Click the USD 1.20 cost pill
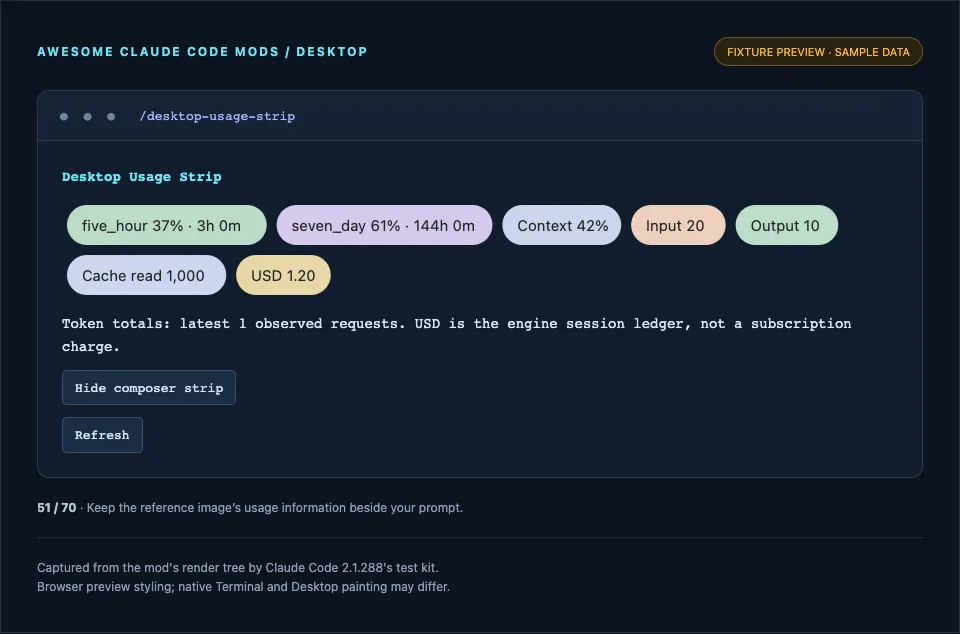This screenshot has height=634, width=960. (x=283, y=275)
